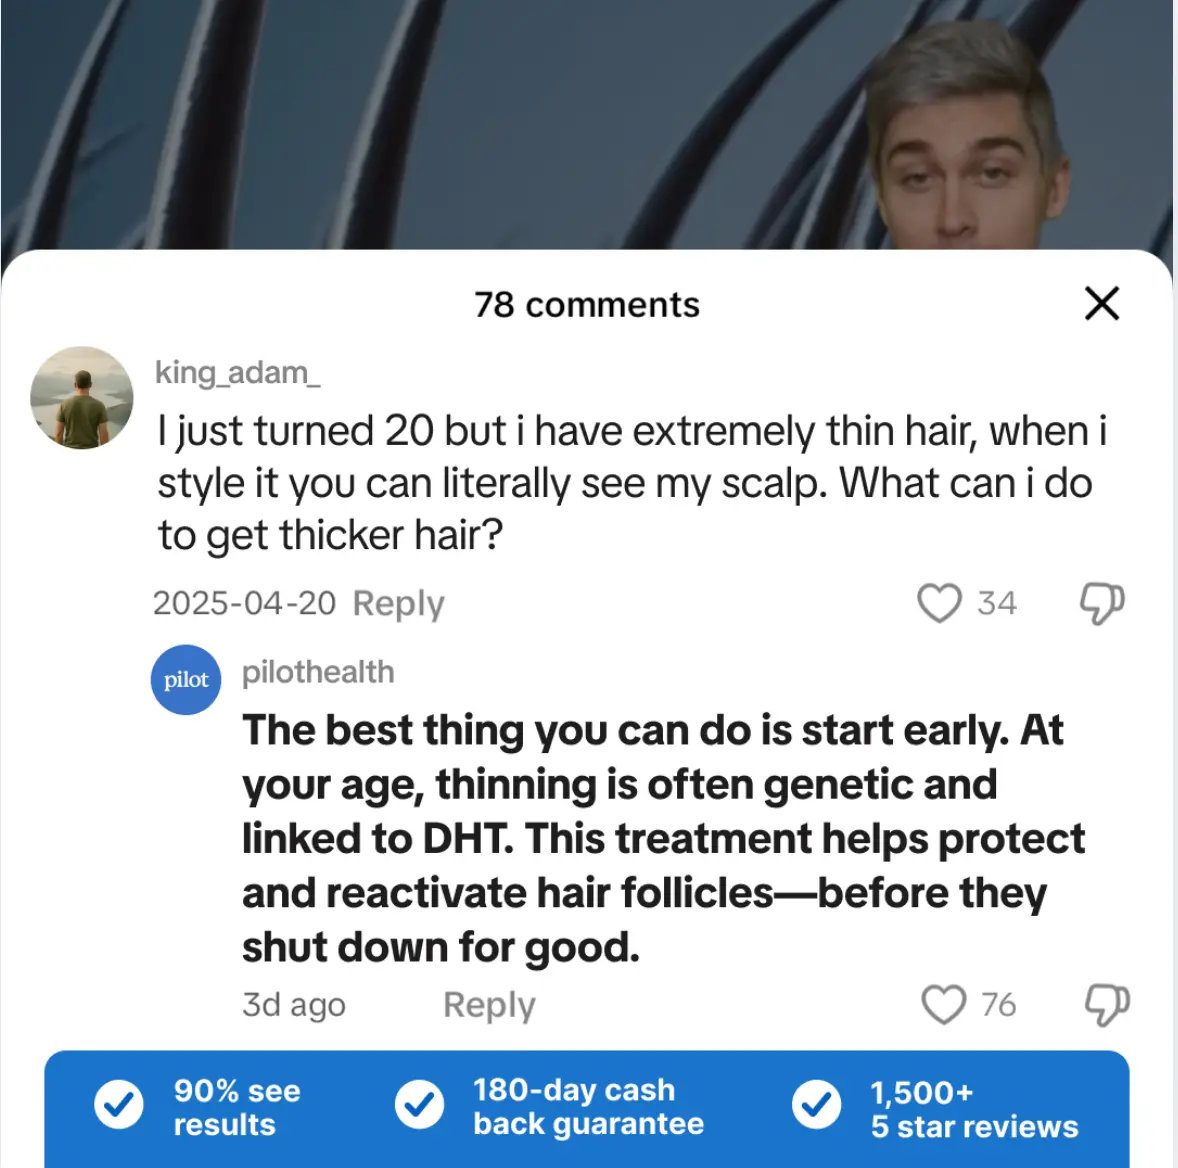Select the 78 comments header
The height and width of the screenshot is (1168, 1178).
(587, 305)
